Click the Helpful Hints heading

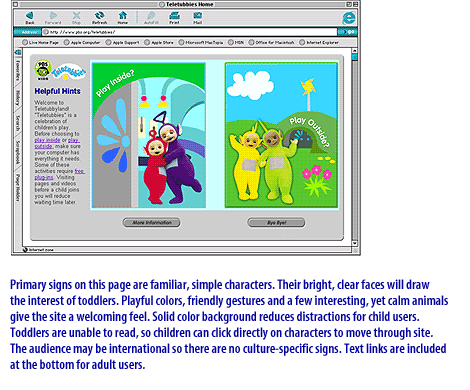(58, 91)
